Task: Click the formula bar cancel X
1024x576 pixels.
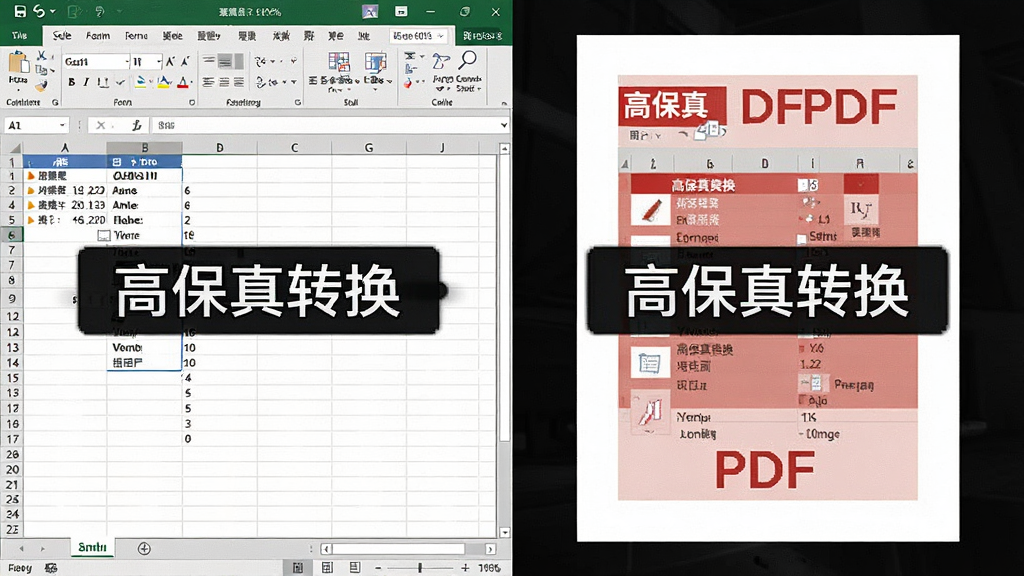Action: click(101, 125)
